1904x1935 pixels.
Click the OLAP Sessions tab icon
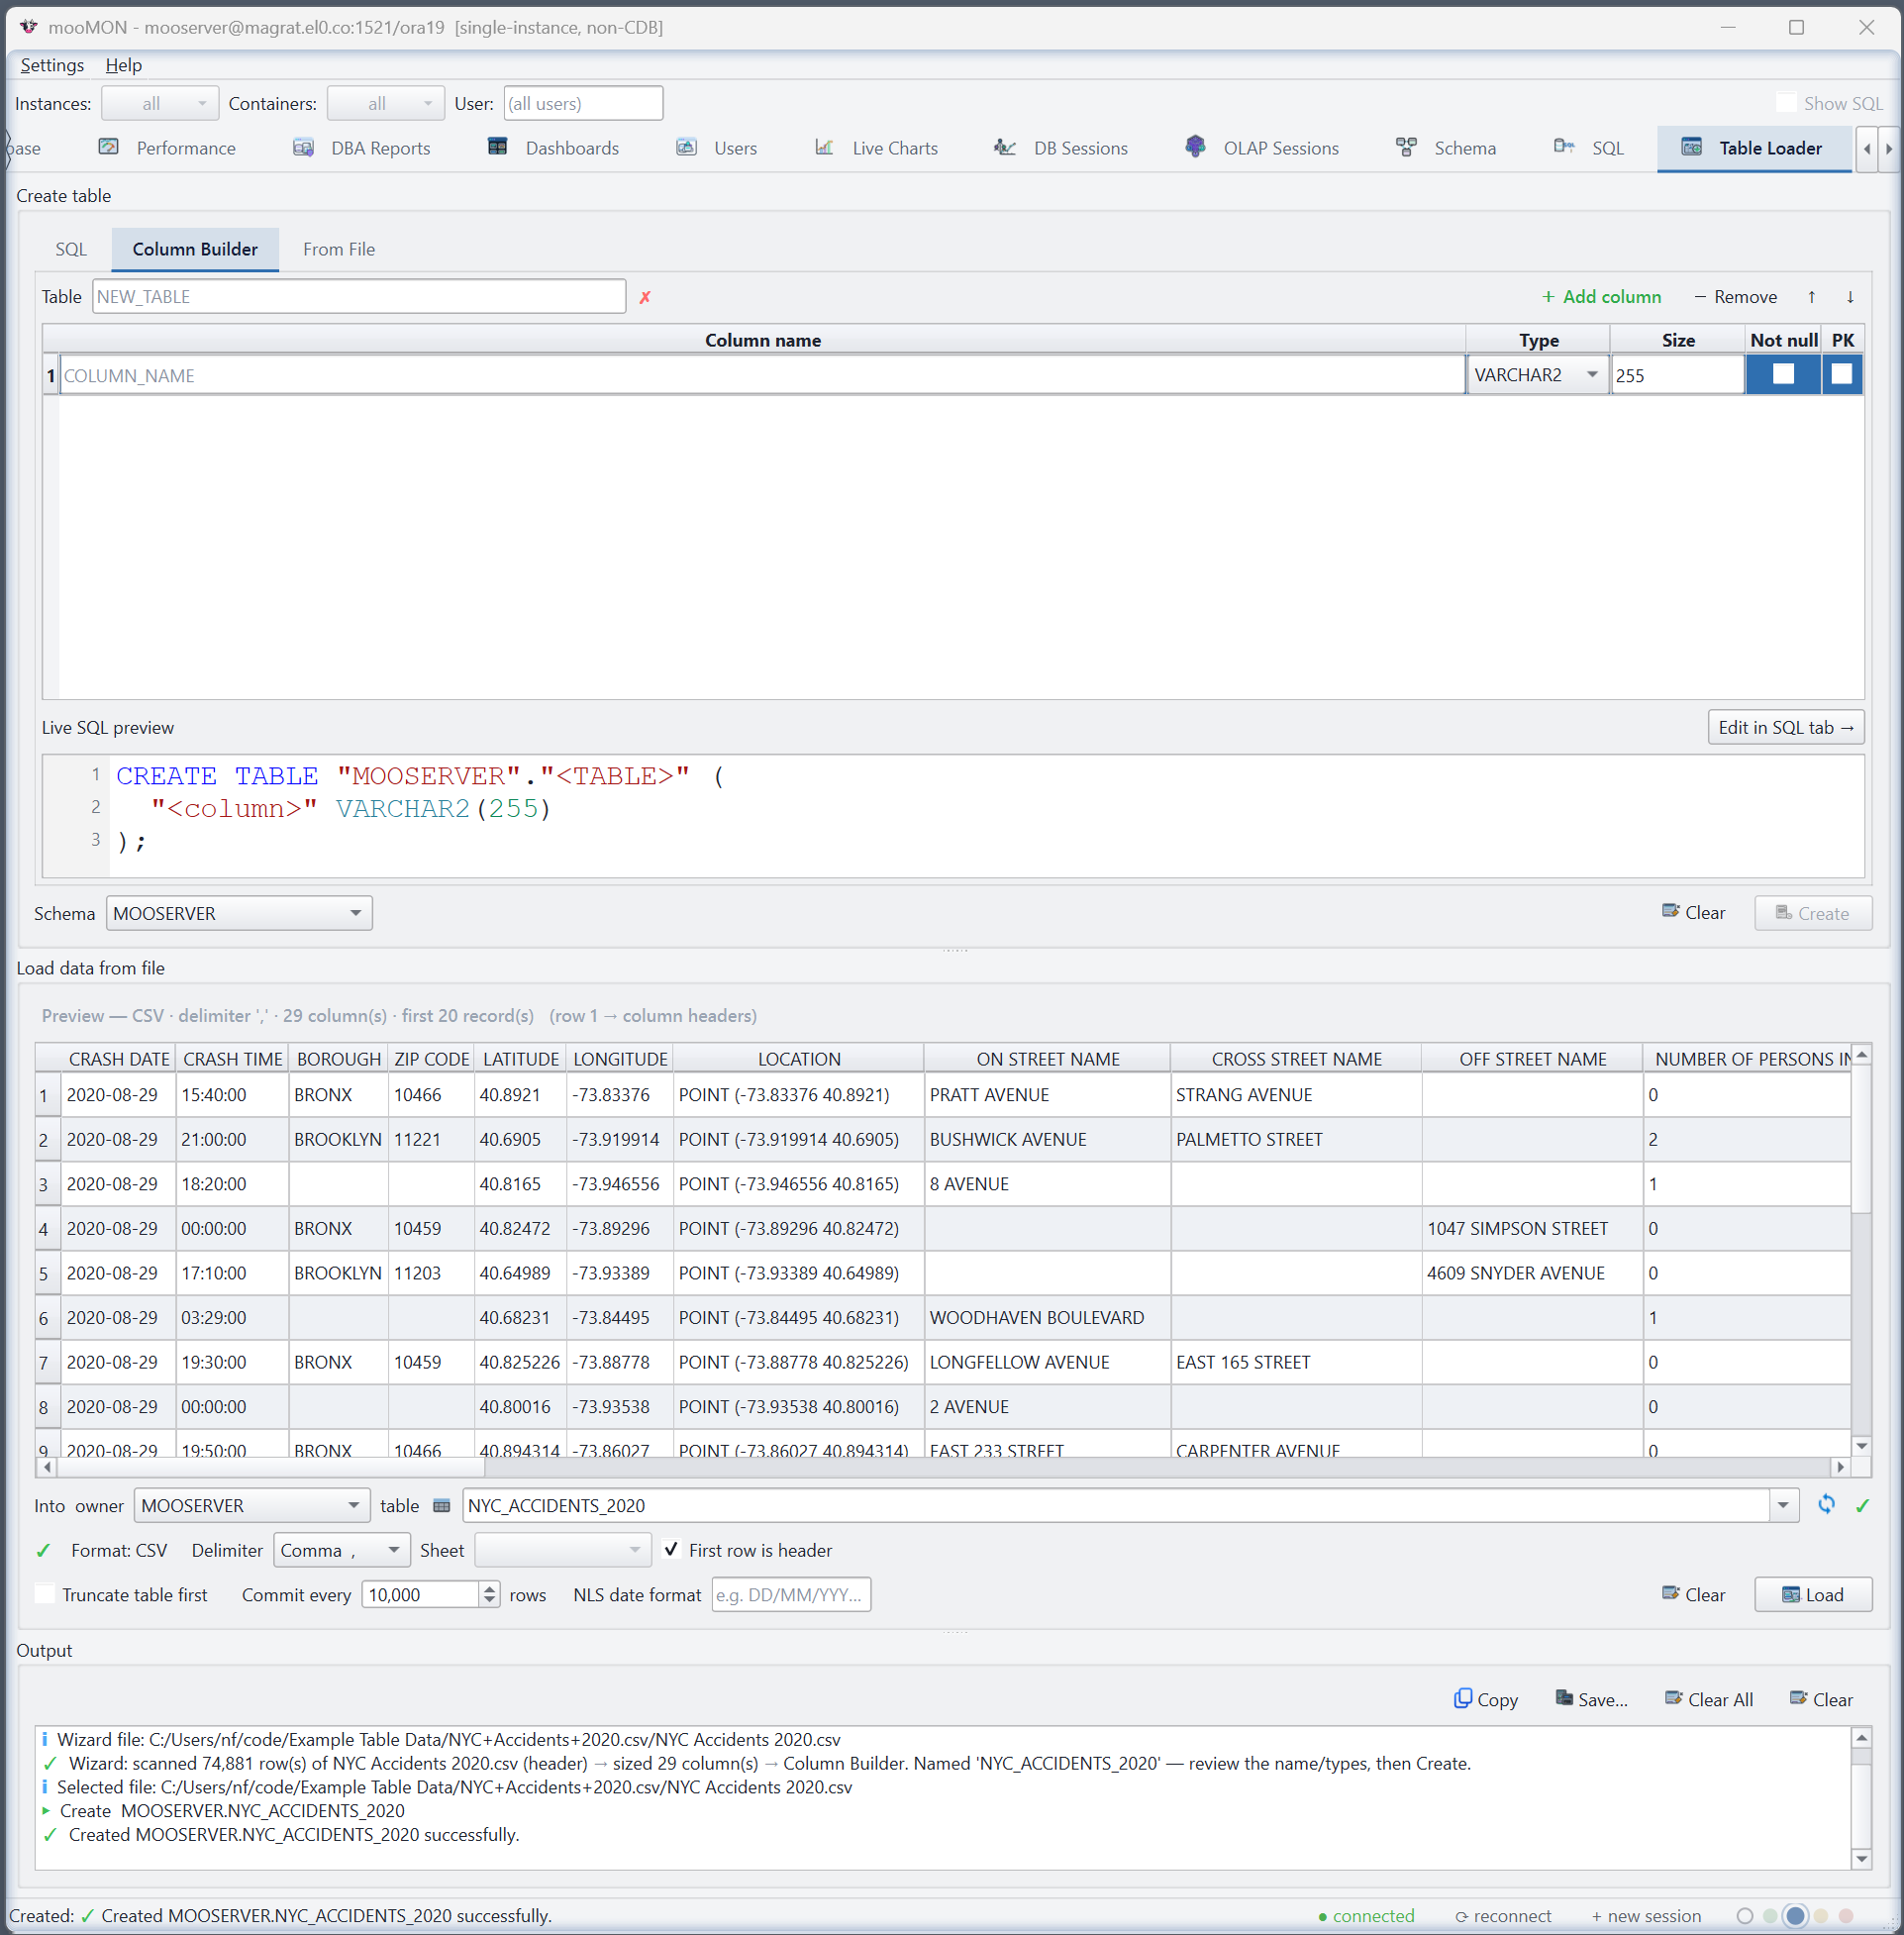(x=1195, y=147)
